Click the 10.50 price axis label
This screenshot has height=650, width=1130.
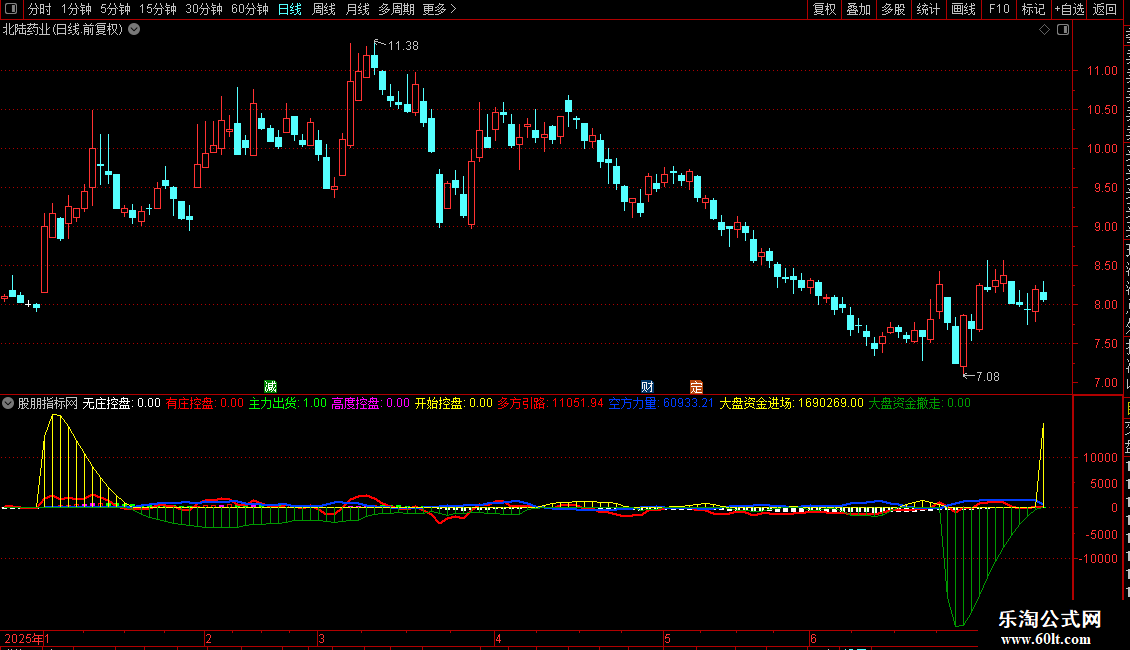tap(1102, 110)
